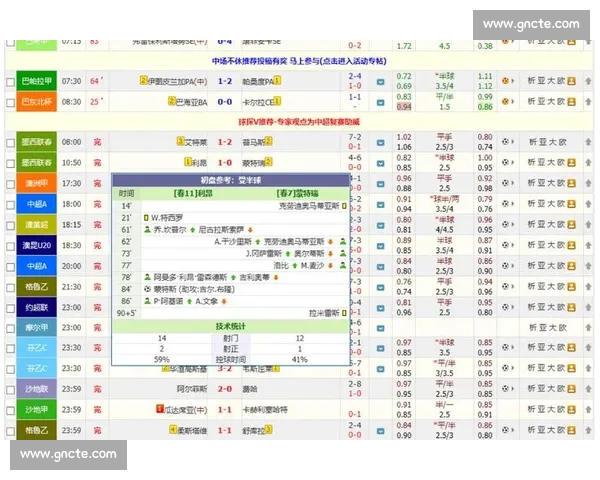Viewport: 600px width, 480px height.
Task: Click the orange 澳洲甲 league badge
Action: tap(37, 183)
